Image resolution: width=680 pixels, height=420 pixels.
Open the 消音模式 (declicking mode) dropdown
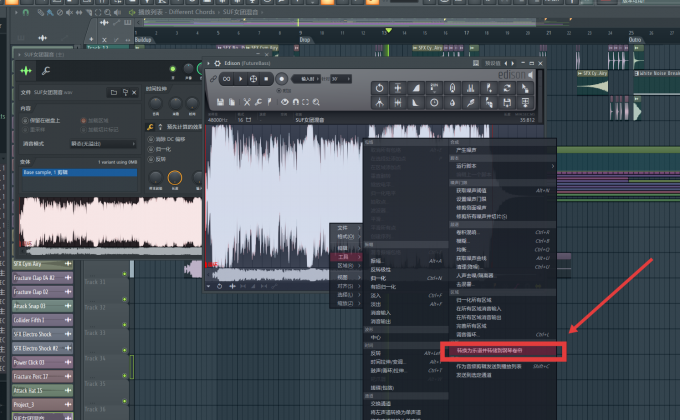click(x=103, y=144)
